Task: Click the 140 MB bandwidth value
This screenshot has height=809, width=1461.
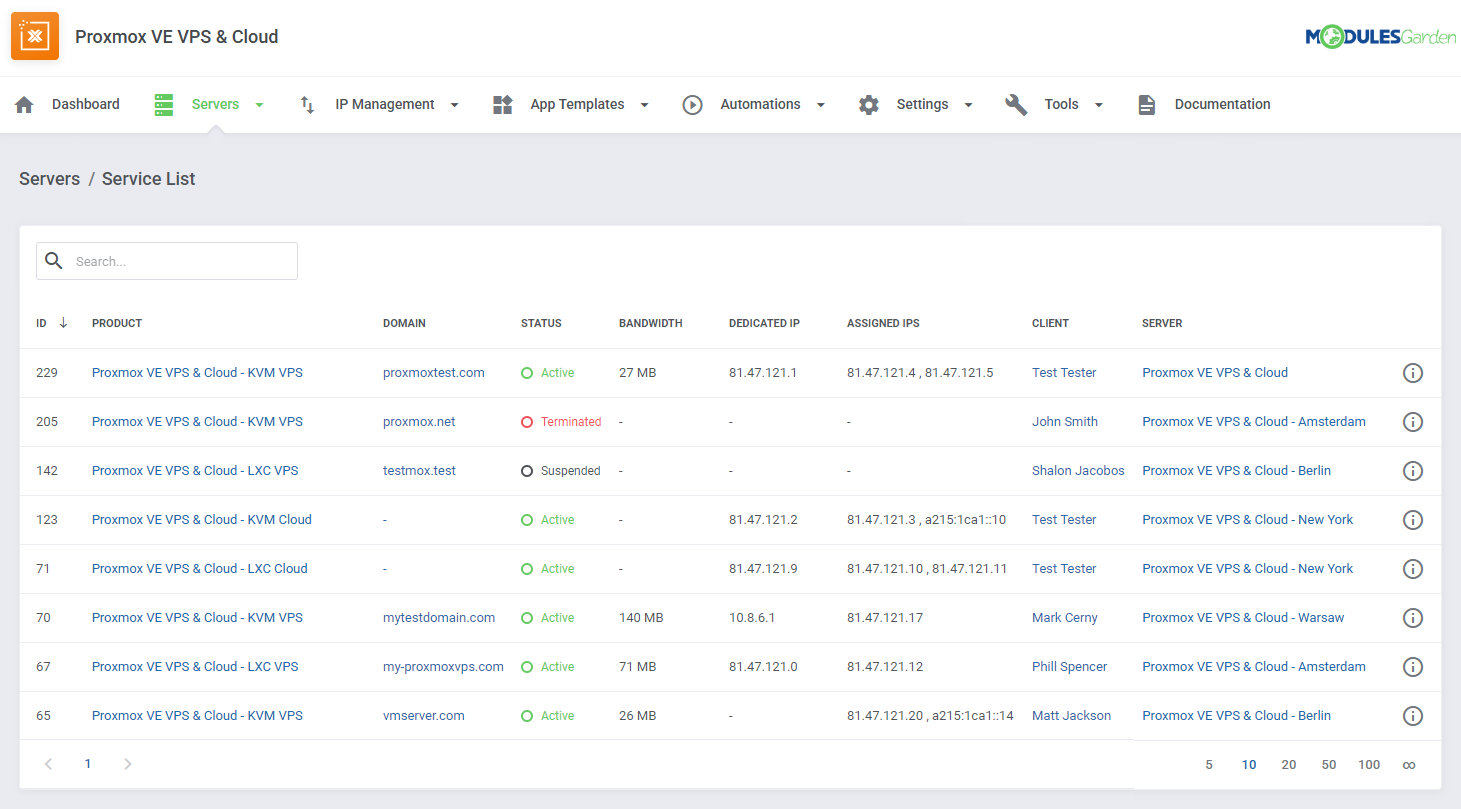Action: 641,618
